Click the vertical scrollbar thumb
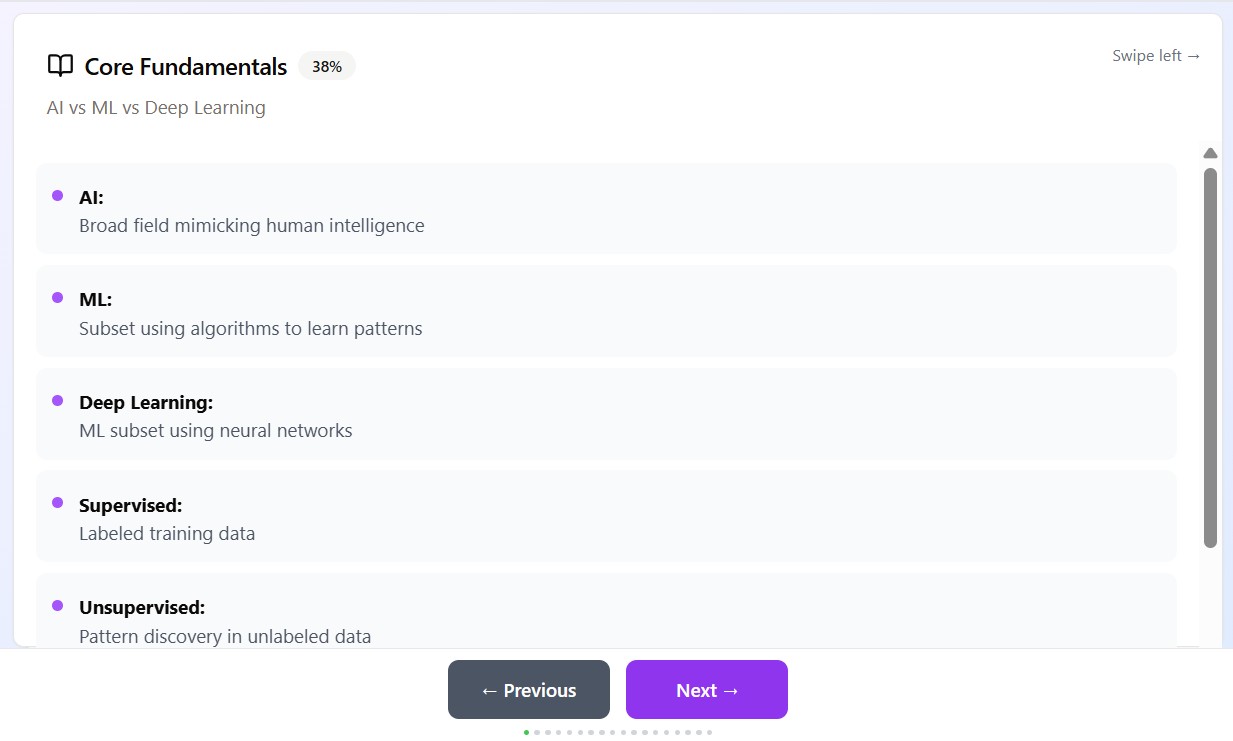The width and height of the screenshot is (1233, 741). coord(1210,358)
